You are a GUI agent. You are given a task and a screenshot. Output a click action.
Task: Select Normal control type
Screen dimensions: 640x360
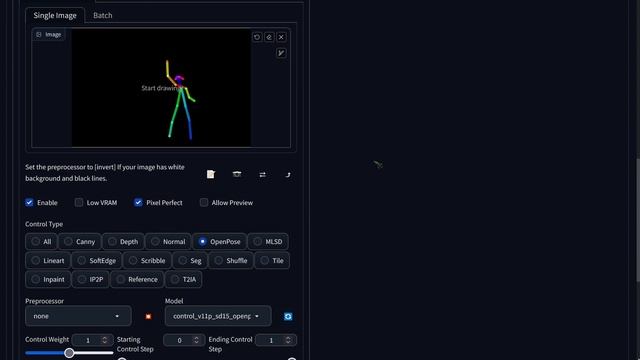168,242
